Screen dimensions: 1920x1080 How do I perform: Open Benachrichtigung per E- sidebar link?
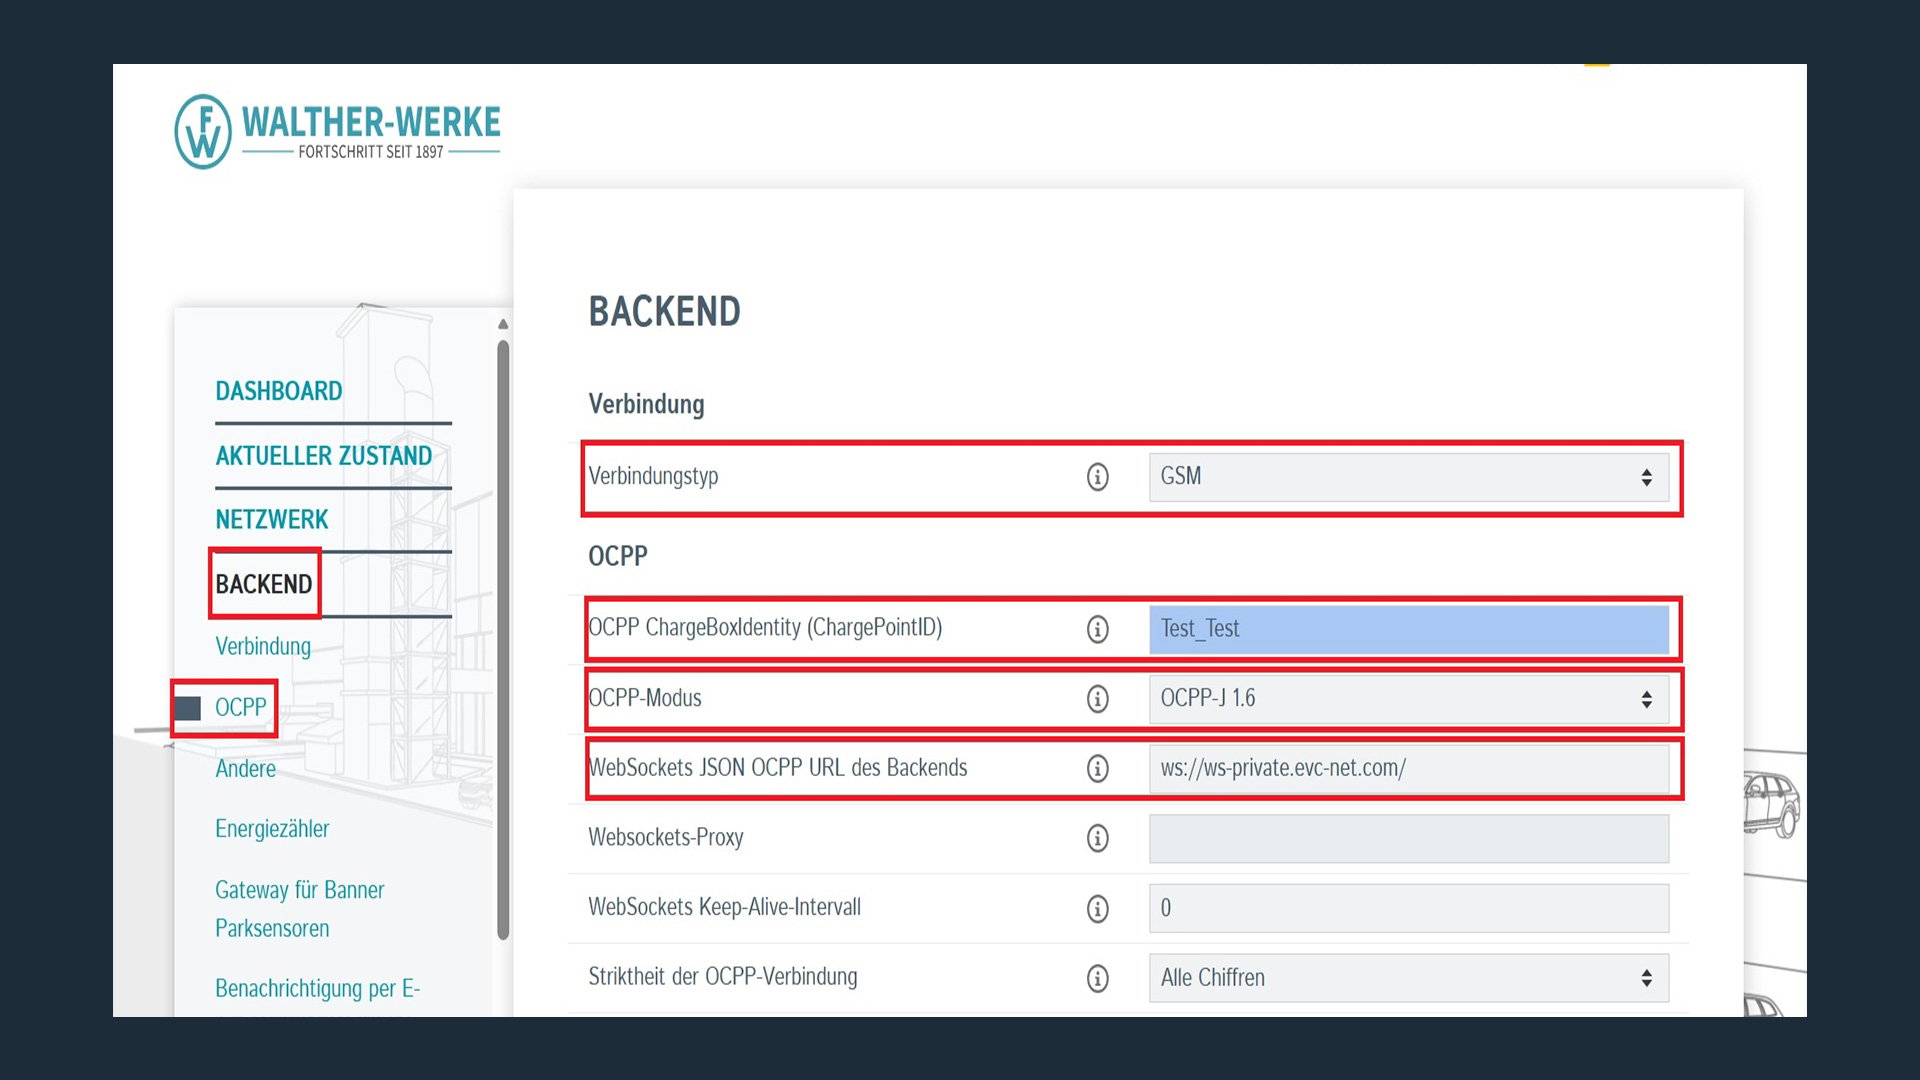pyautogui.click(x=318, y=989)
